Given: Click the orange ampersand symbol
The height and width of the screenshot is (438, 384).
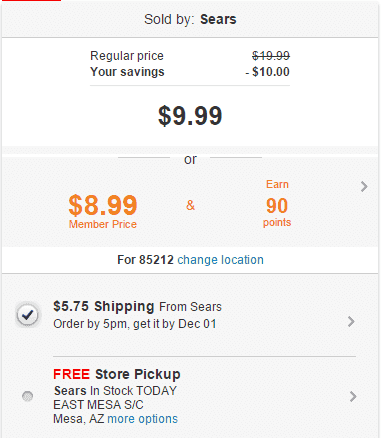Looking at the screenshot, I should (190, 205).
